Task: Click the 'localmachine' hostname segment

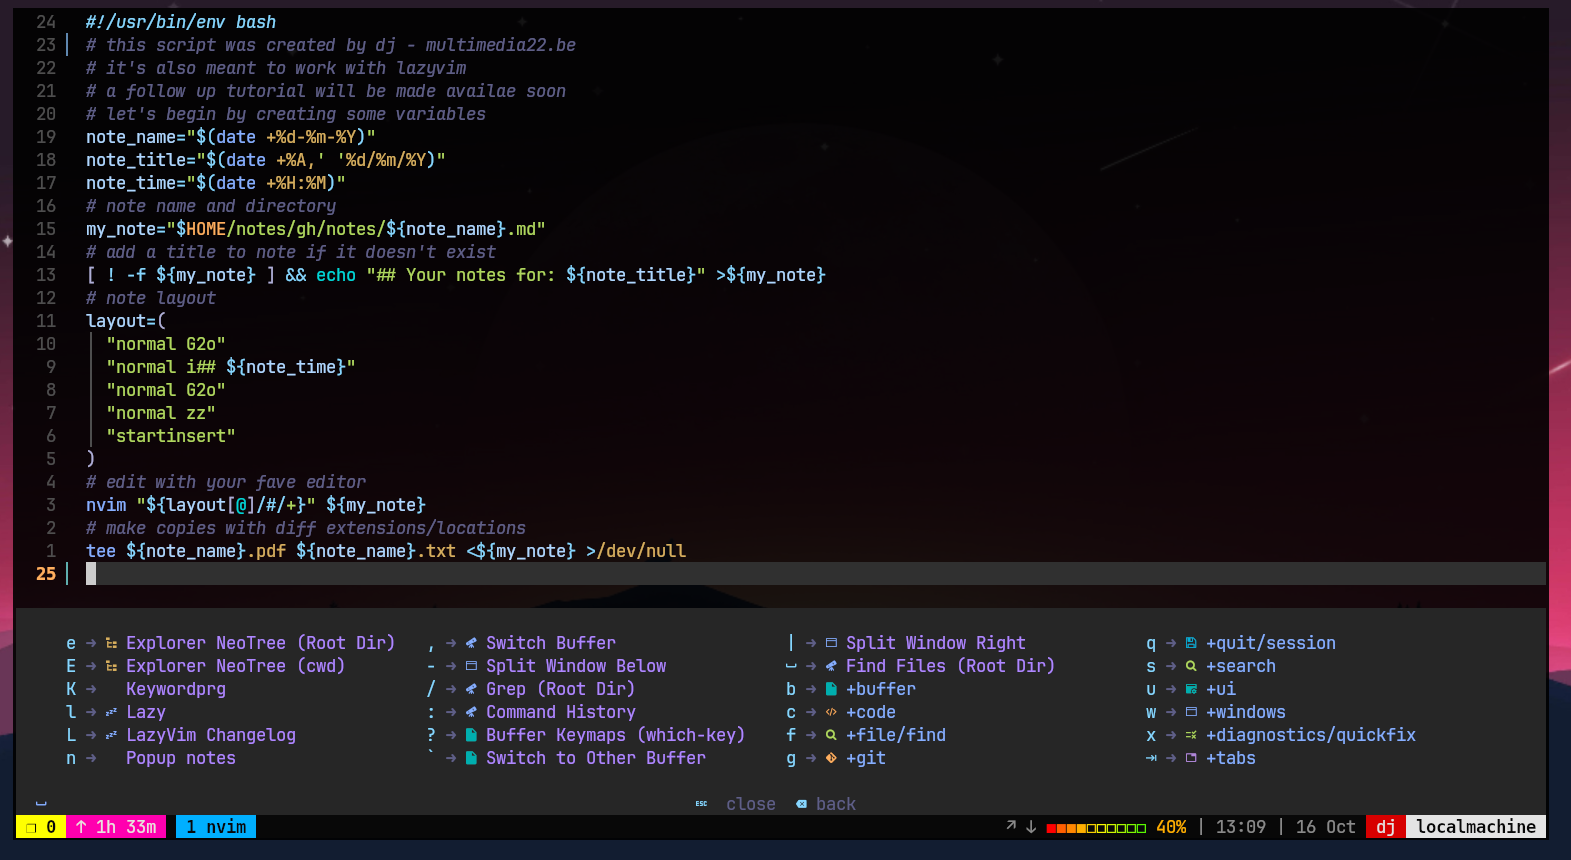Action: click(1476, 827)
